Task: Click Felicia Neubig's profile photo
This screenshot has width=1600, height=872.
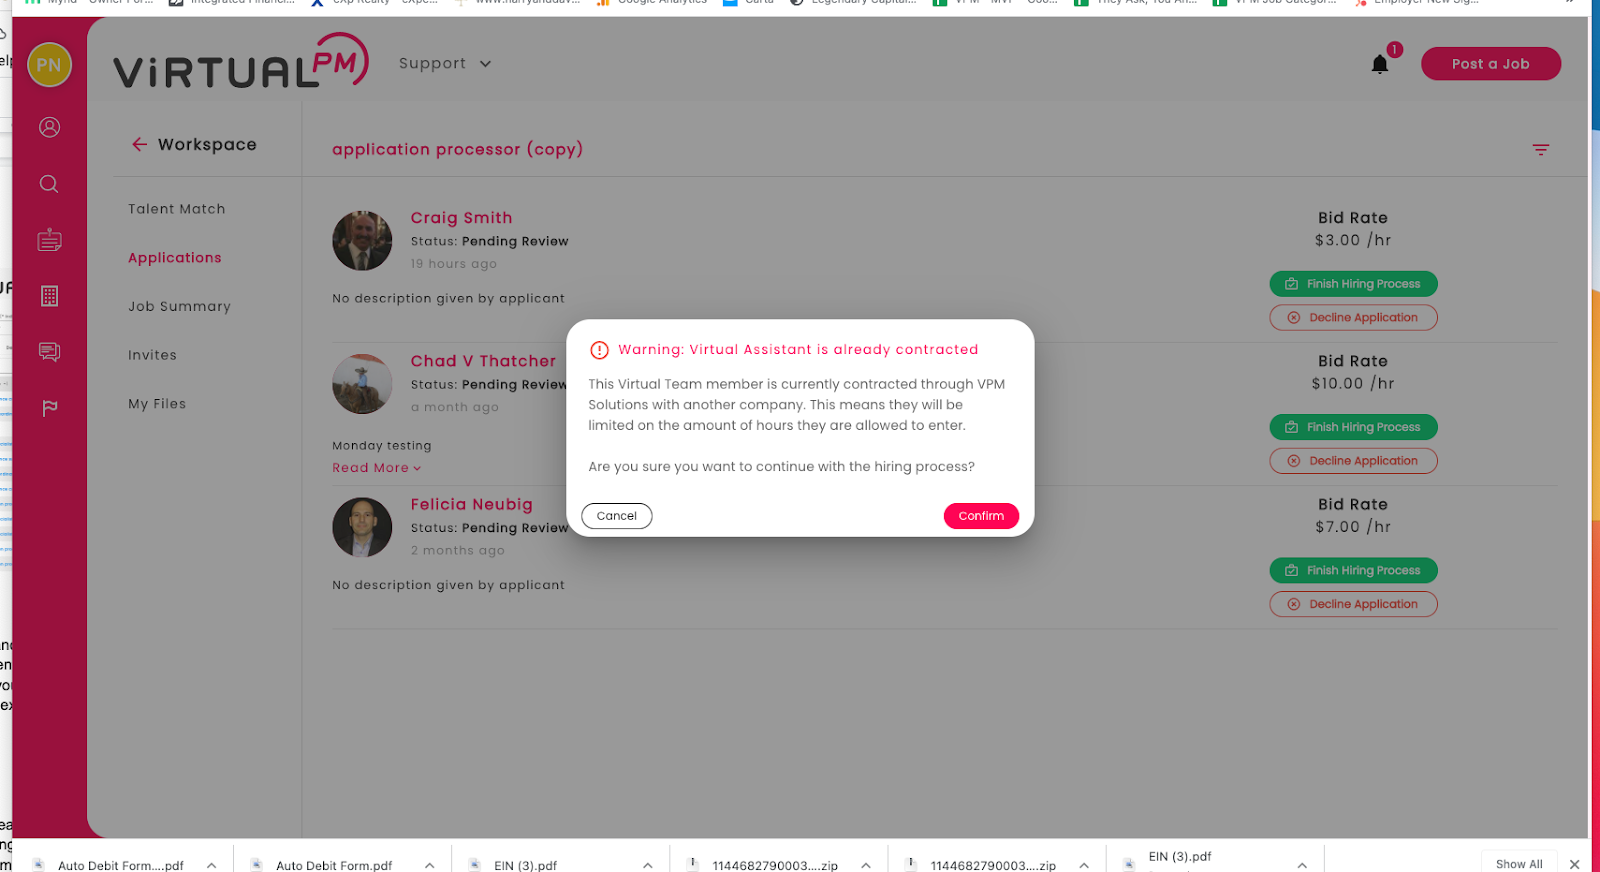Action: (362, 528)
